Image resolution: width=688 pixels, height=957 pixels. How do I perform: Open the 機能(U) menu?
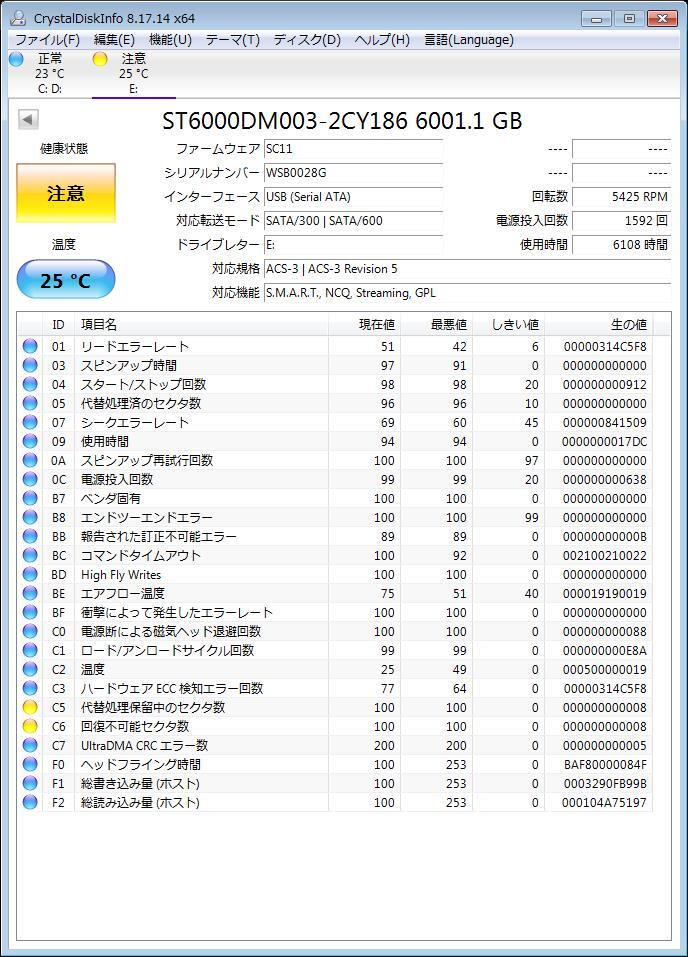[x=170, y=40]
